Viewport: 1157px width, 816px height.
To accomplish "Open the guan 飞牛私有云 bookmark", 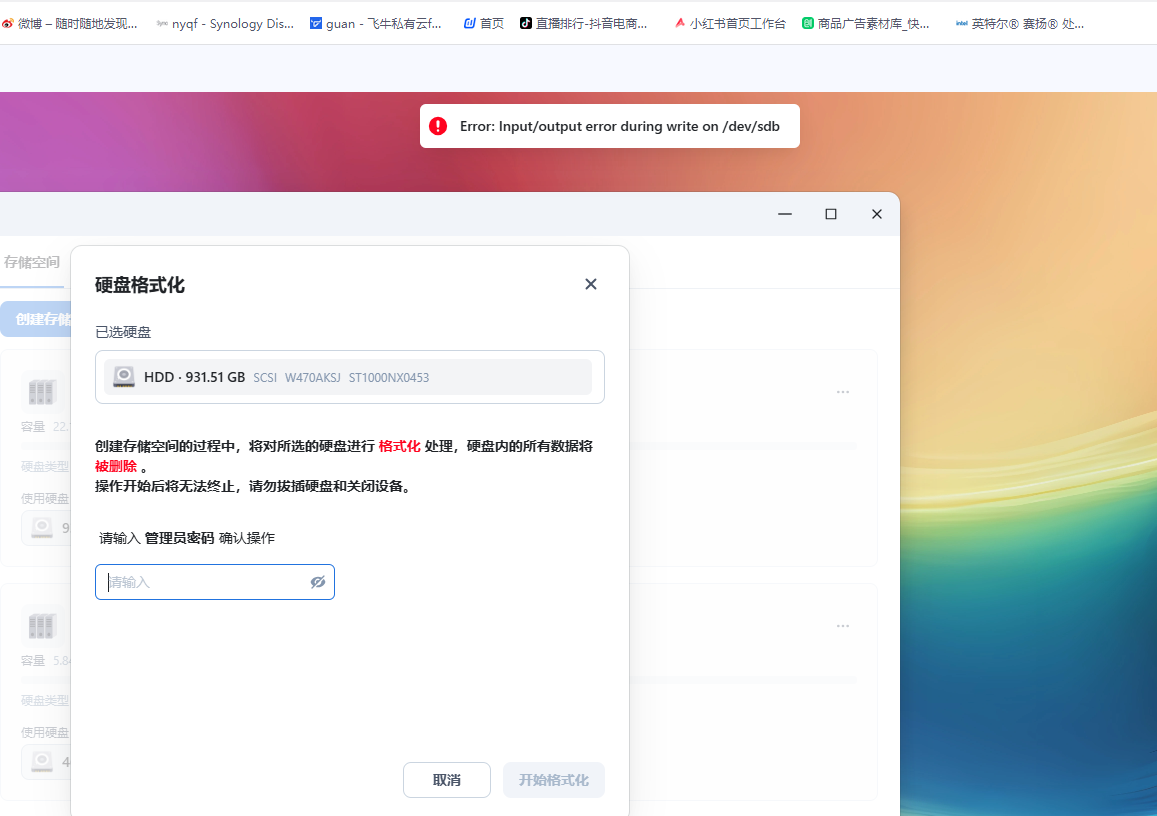I will pos(376,24).
